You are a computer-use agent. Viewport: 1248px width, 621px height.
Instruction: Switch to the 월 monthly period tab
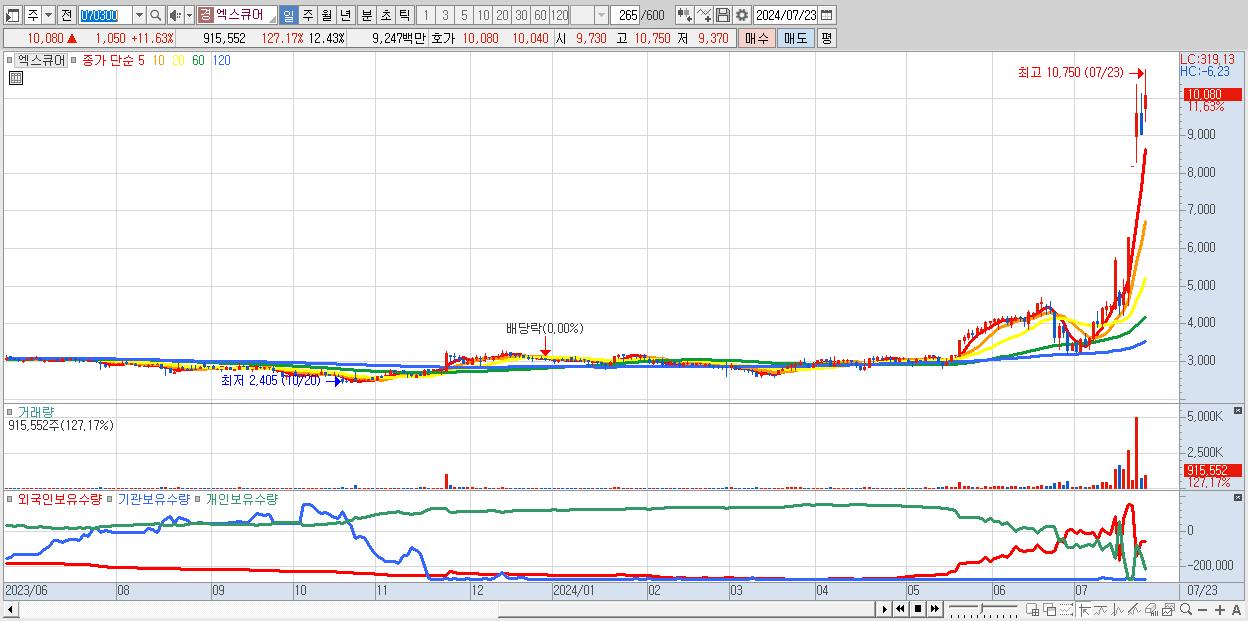[326, 15]
